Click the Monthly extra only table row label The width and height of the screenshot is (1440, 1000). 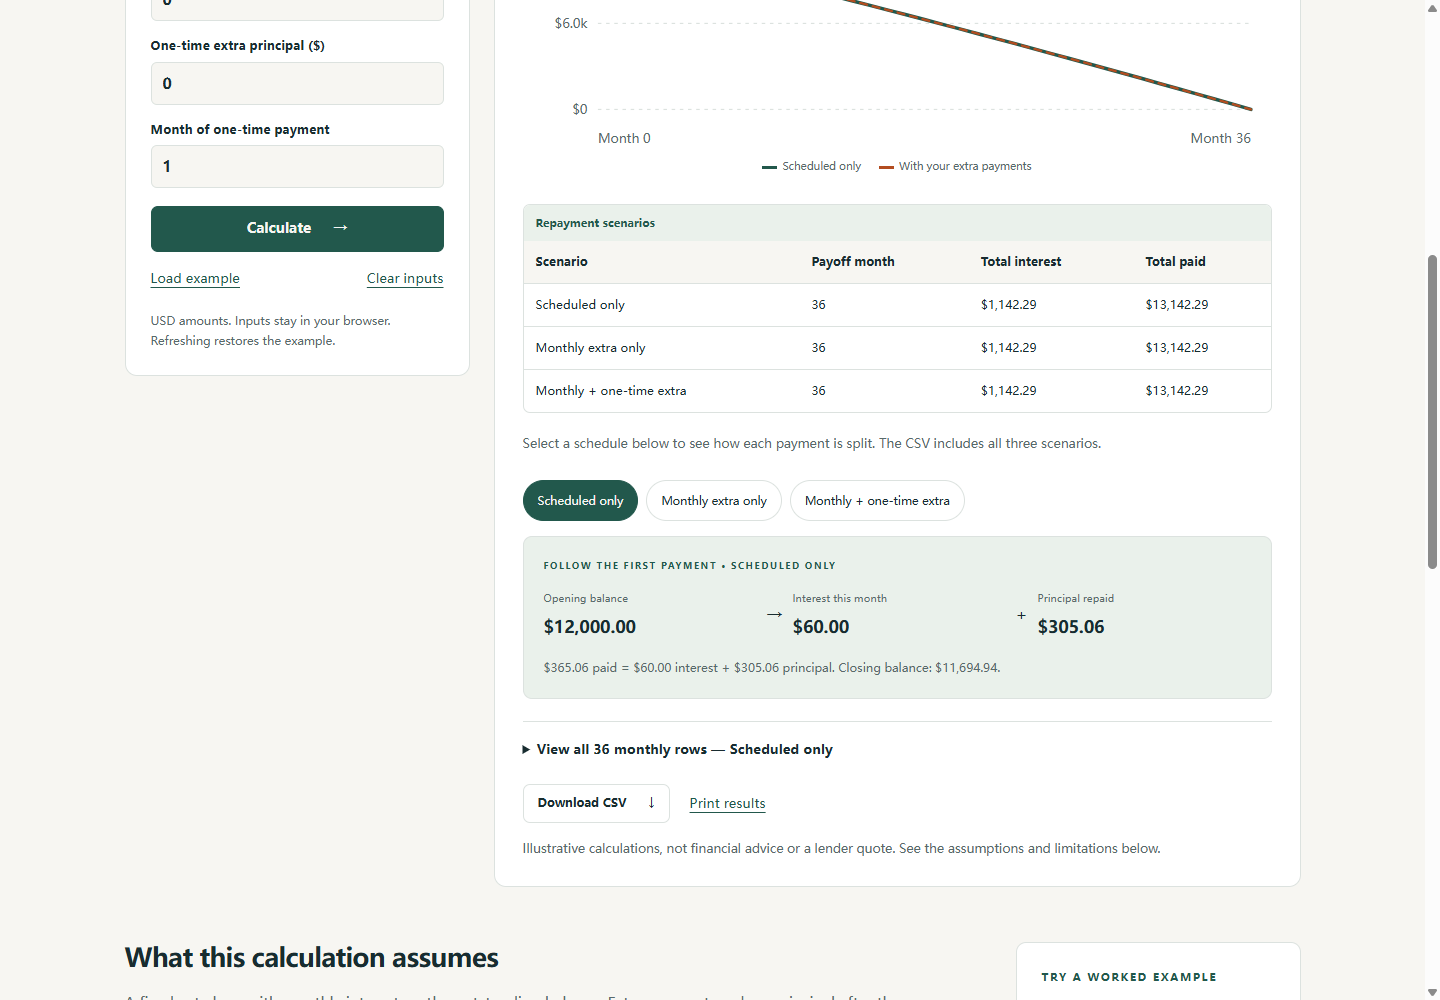click(x=590, y=348)
